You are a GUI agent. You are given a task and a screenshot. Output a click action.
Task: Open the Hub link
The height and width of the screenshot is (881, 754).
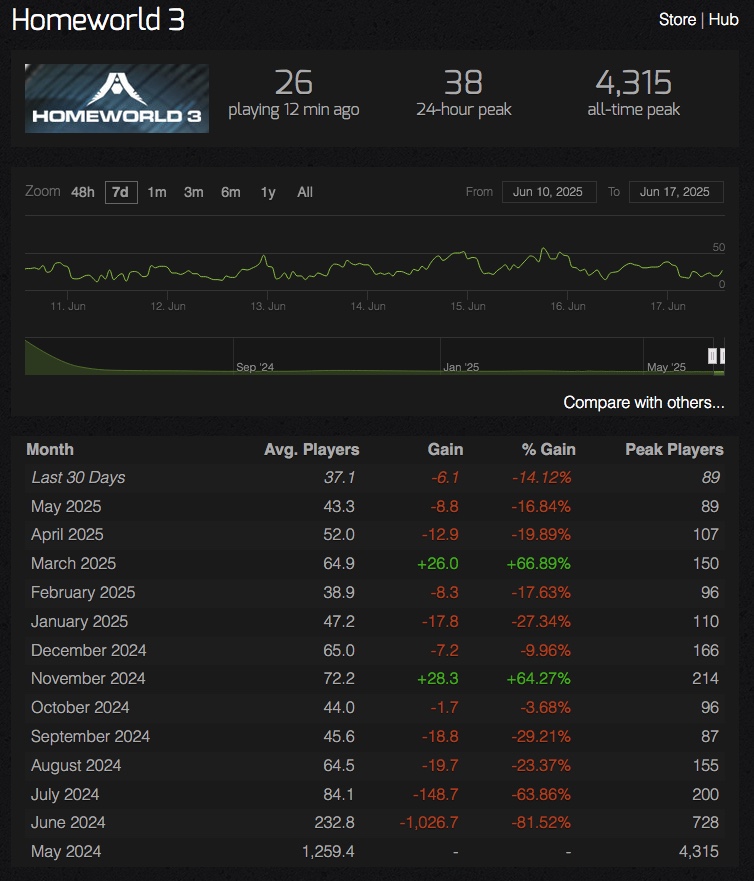pos(723,20)
